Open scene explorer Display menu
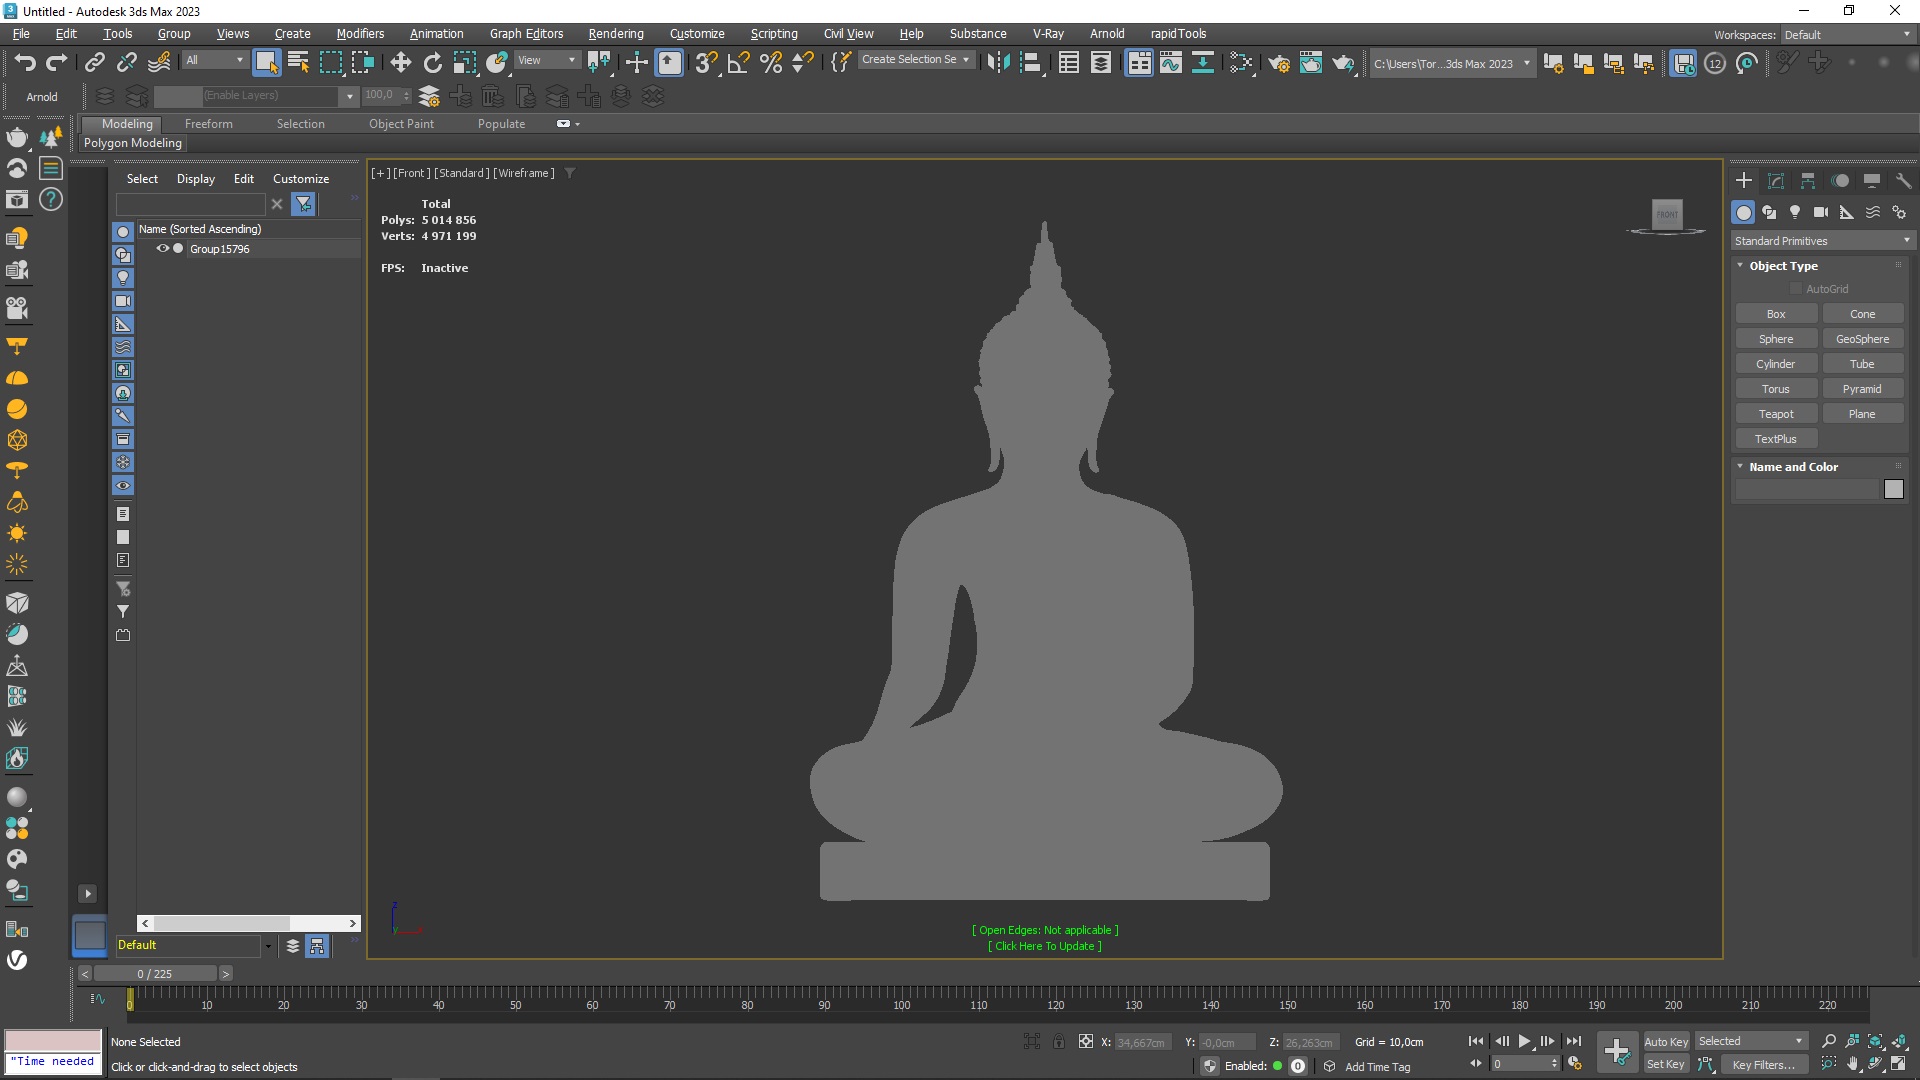Screen dimensions: 1920x1080 click(196, 179)
